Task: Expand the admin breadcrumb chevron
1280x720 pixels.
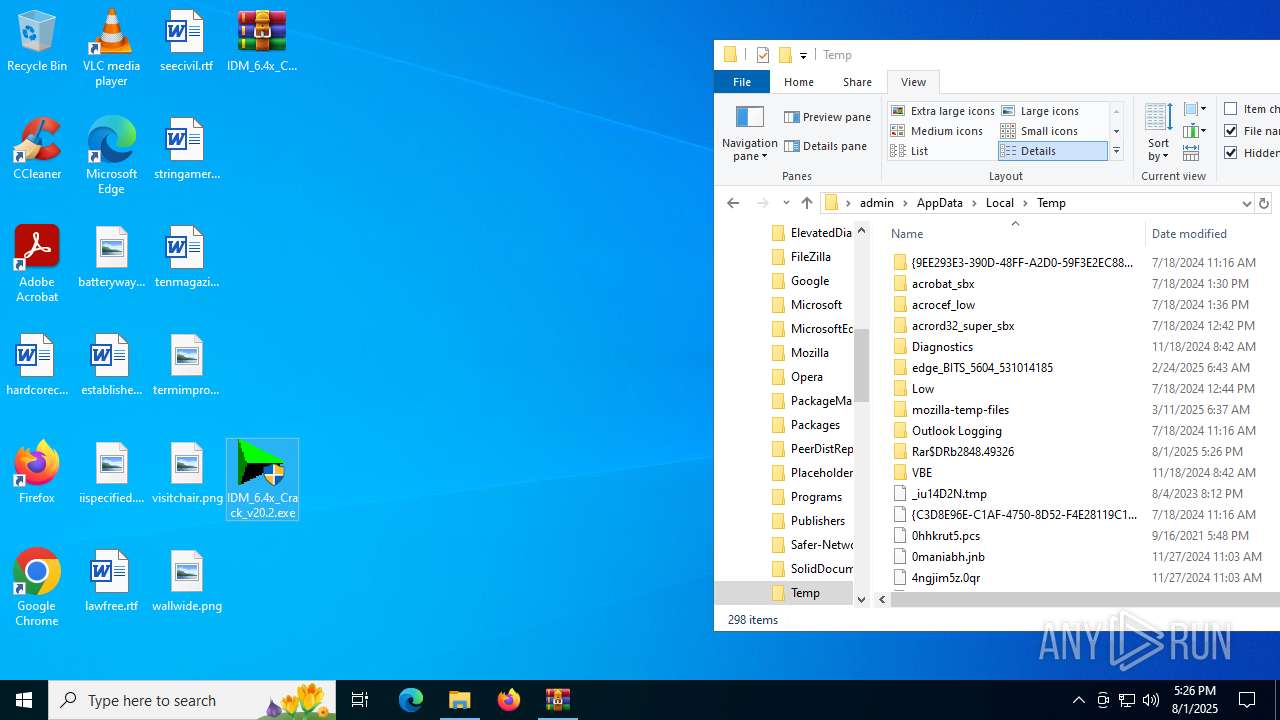Action: [907, 203]
